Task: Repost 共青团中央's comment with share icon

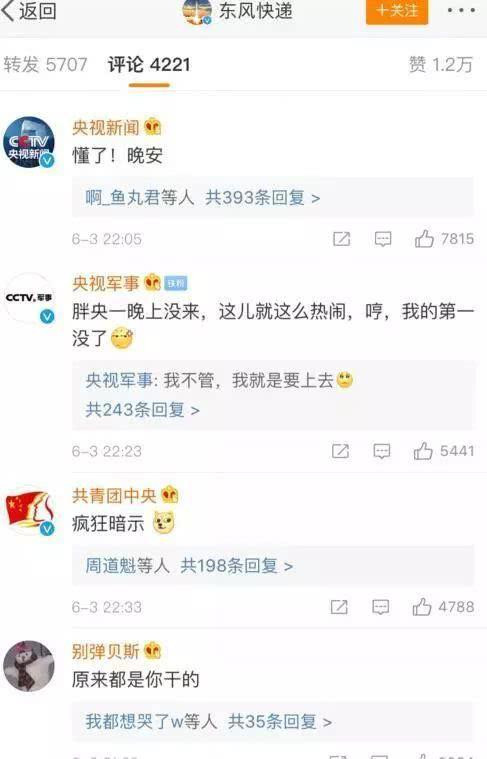Action: [x=339, y=607]
